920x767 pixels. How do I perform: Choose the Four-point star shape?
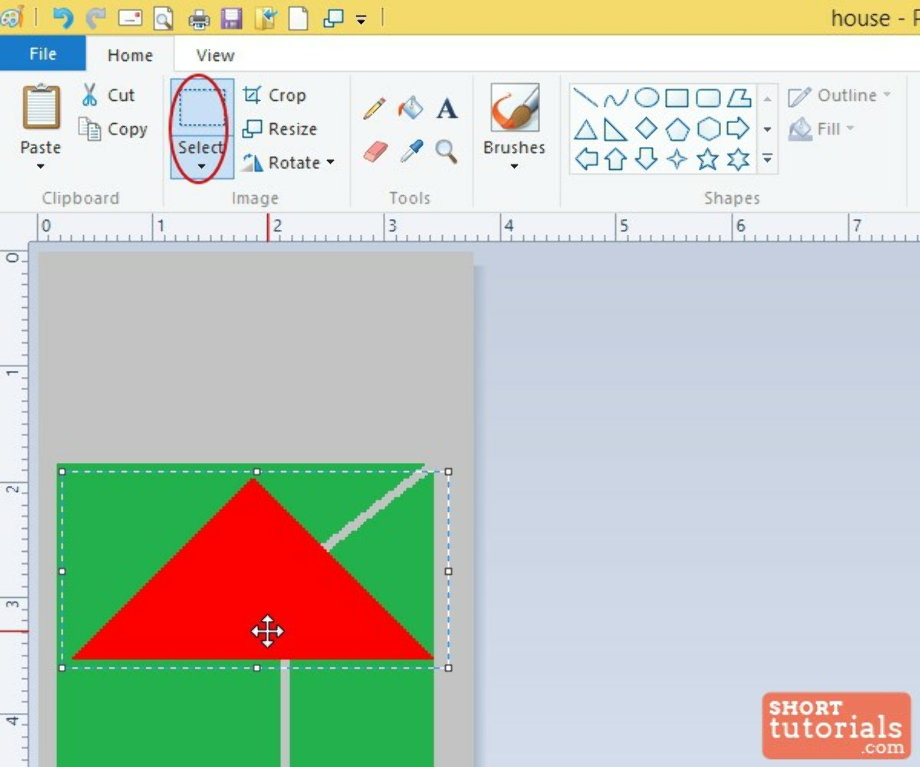677,159
